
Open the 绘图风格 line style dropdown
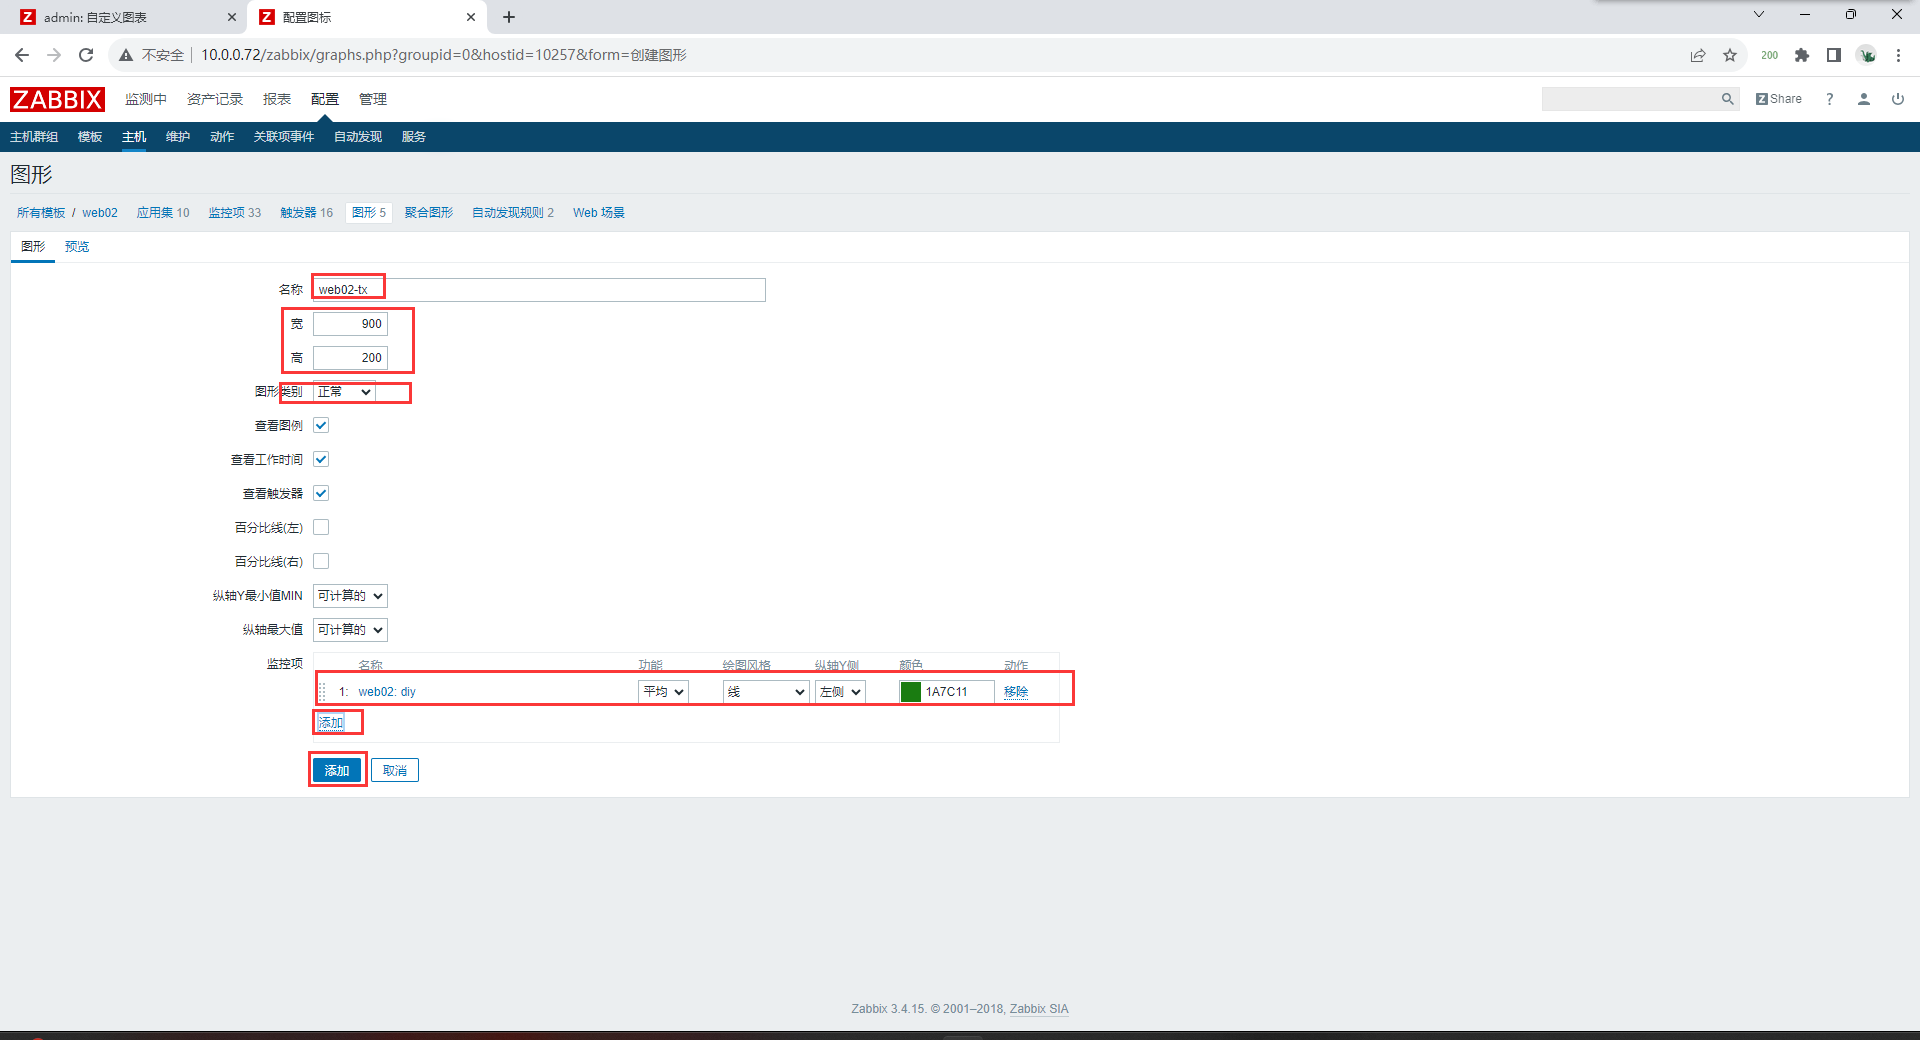pos(765,692)
